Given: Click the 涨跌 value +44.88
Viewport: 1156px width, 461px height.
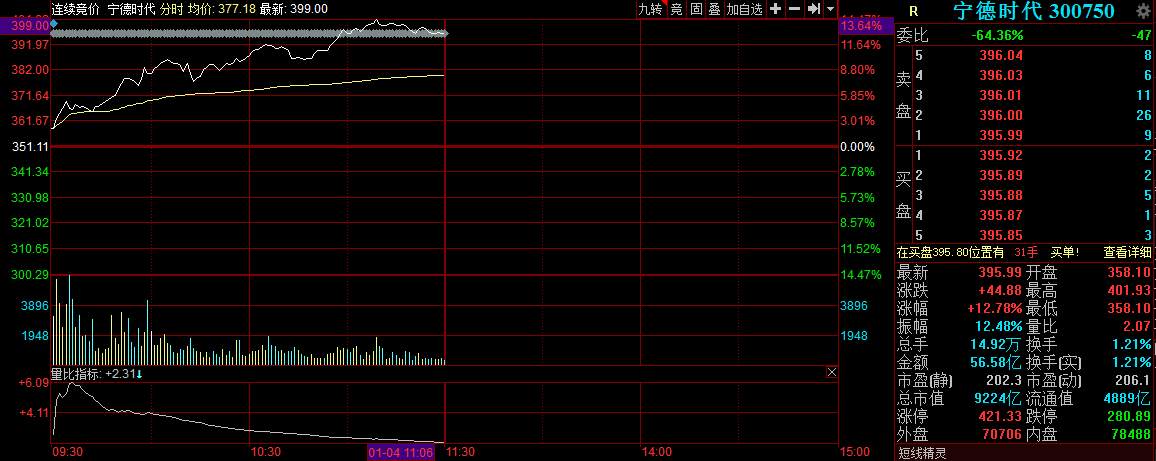Looking at the screenshot, I should pyautogui.click(x=998, y=290).
